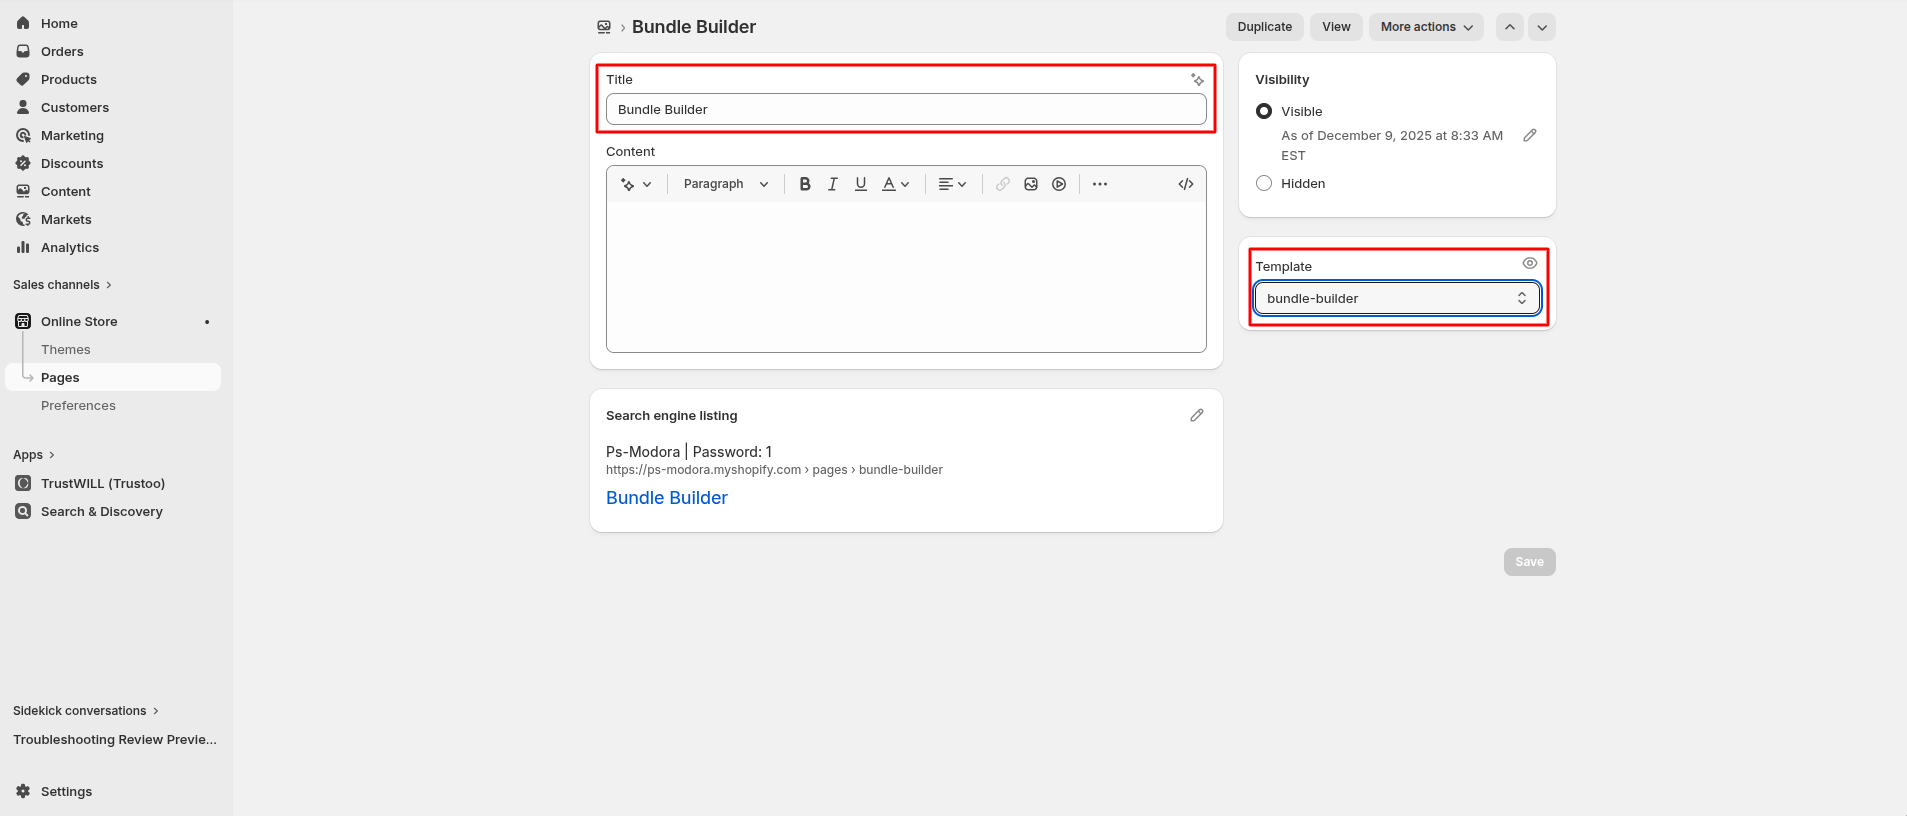Open the text color dropdown
1907x816 pixels.
point(896,184)
